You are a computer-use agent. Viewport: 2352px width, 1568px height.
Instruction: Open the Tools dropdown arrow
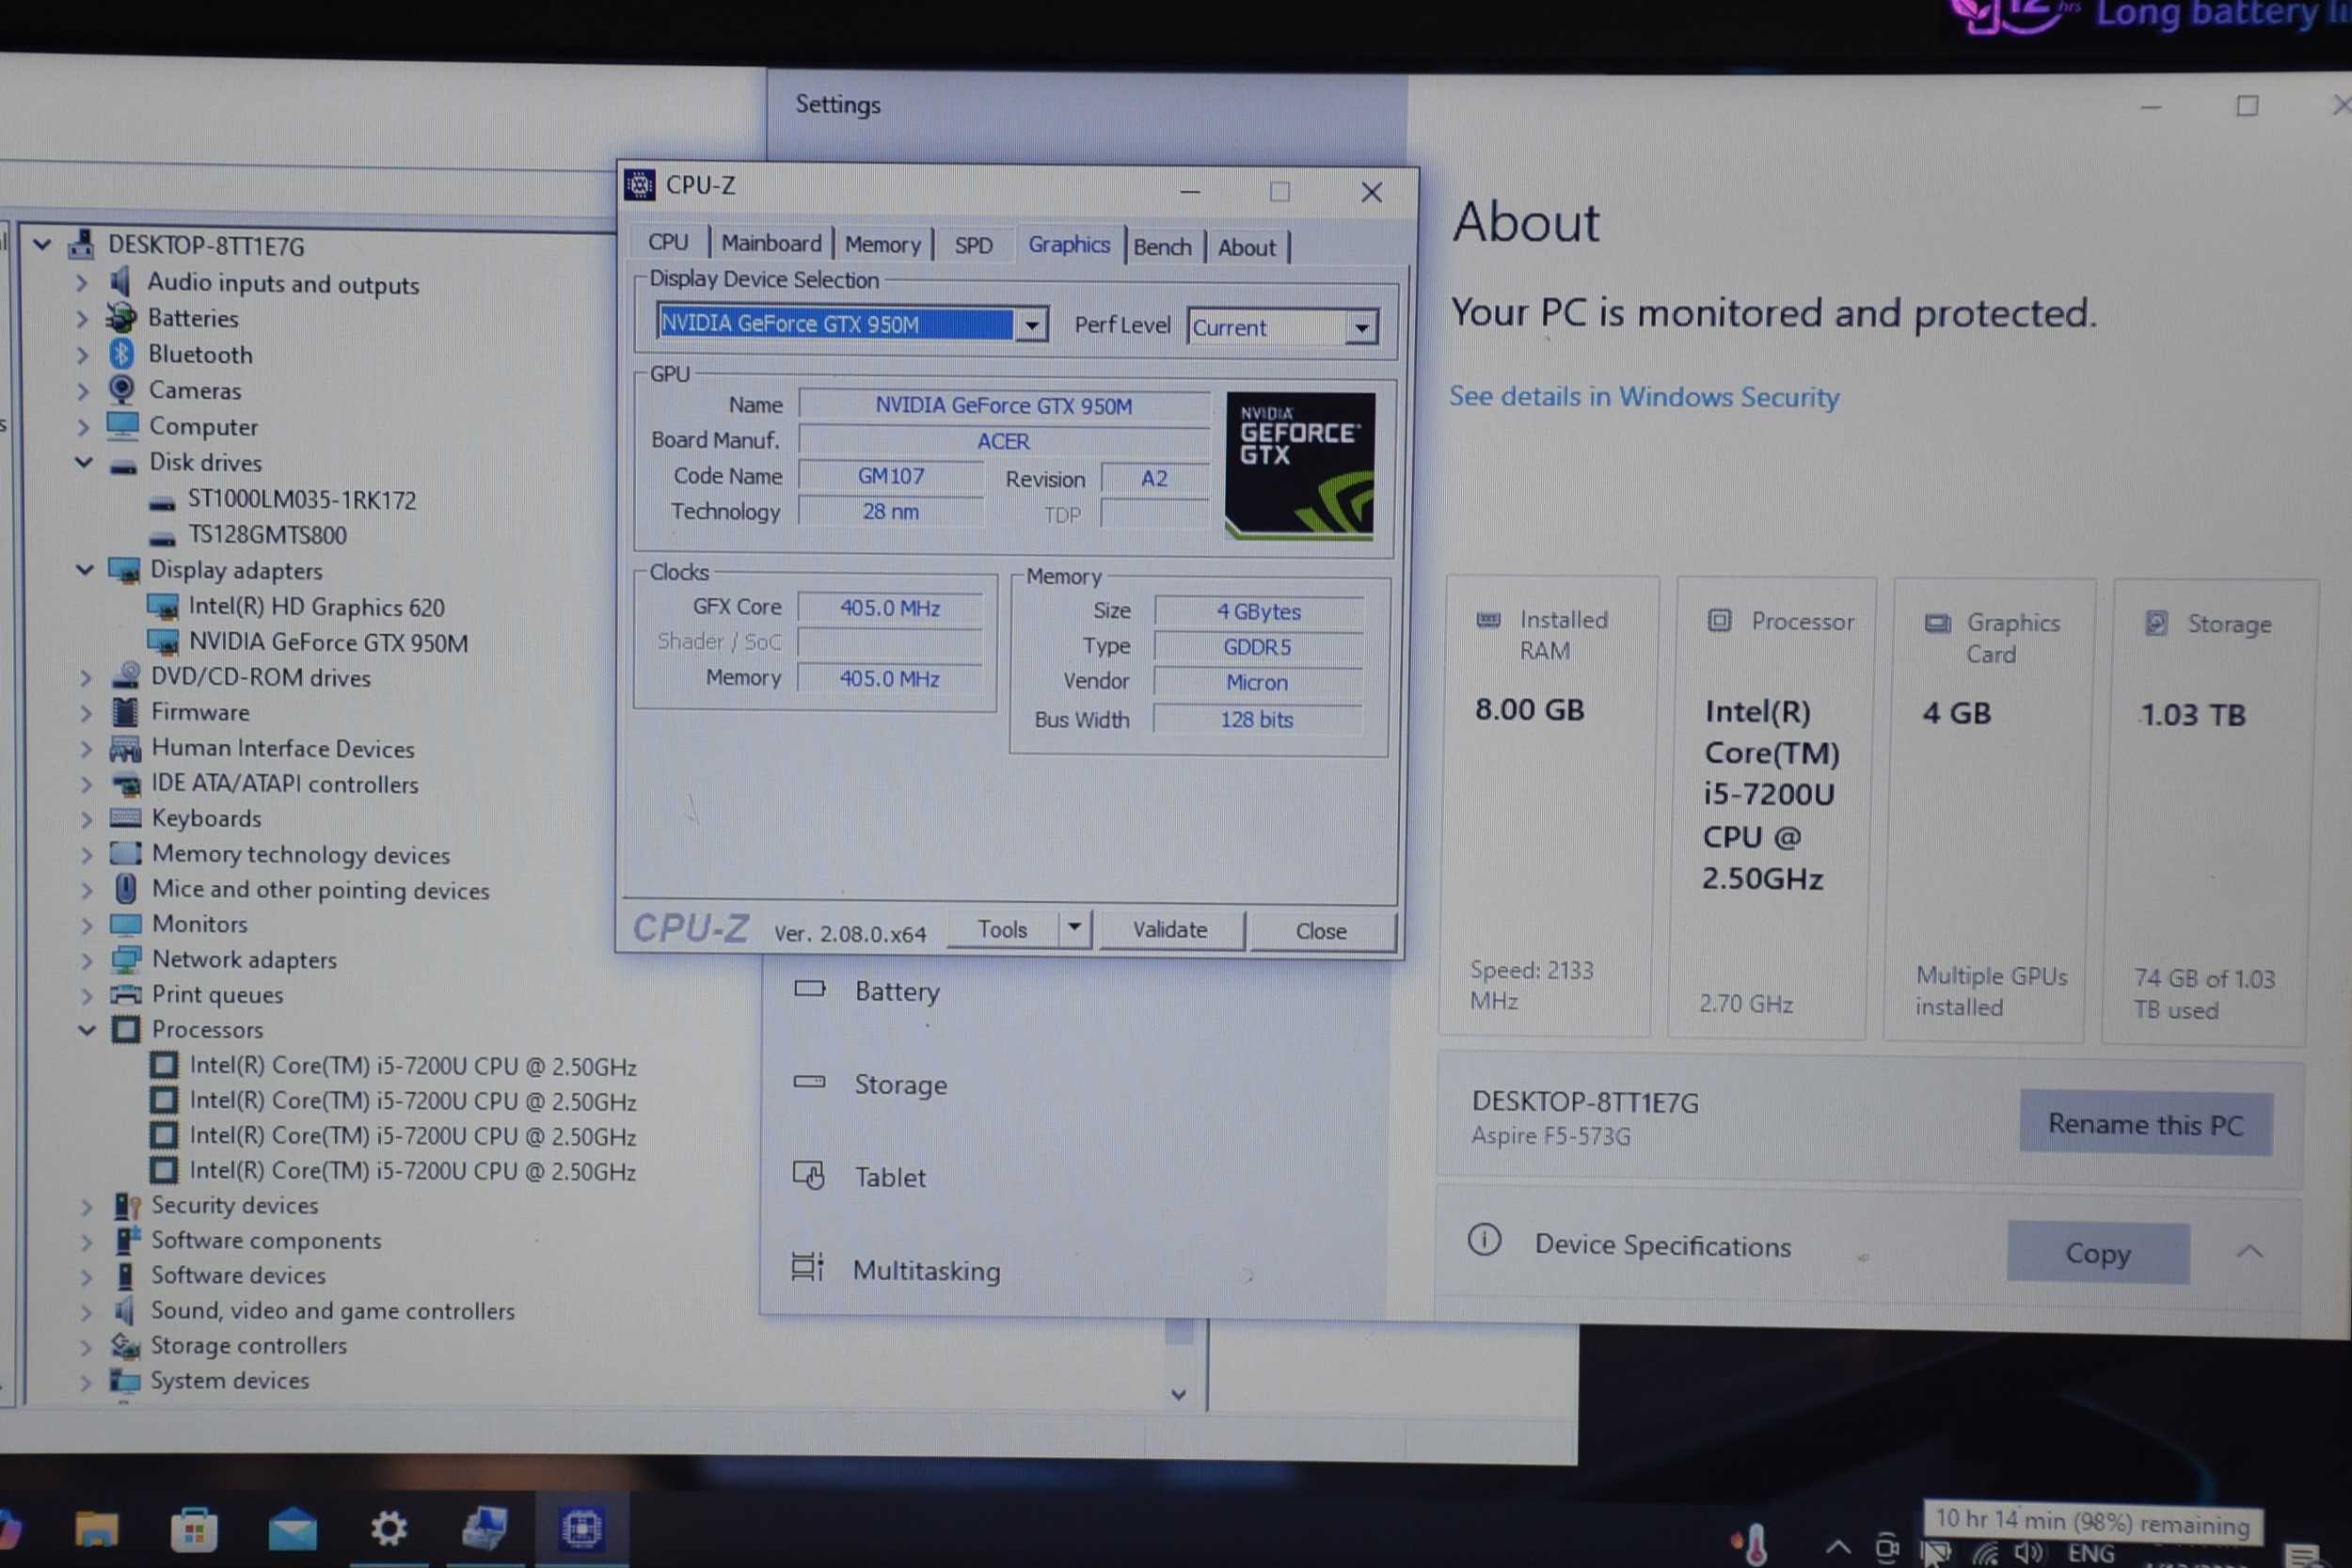pyautogui.click(x=1074, y=927)
